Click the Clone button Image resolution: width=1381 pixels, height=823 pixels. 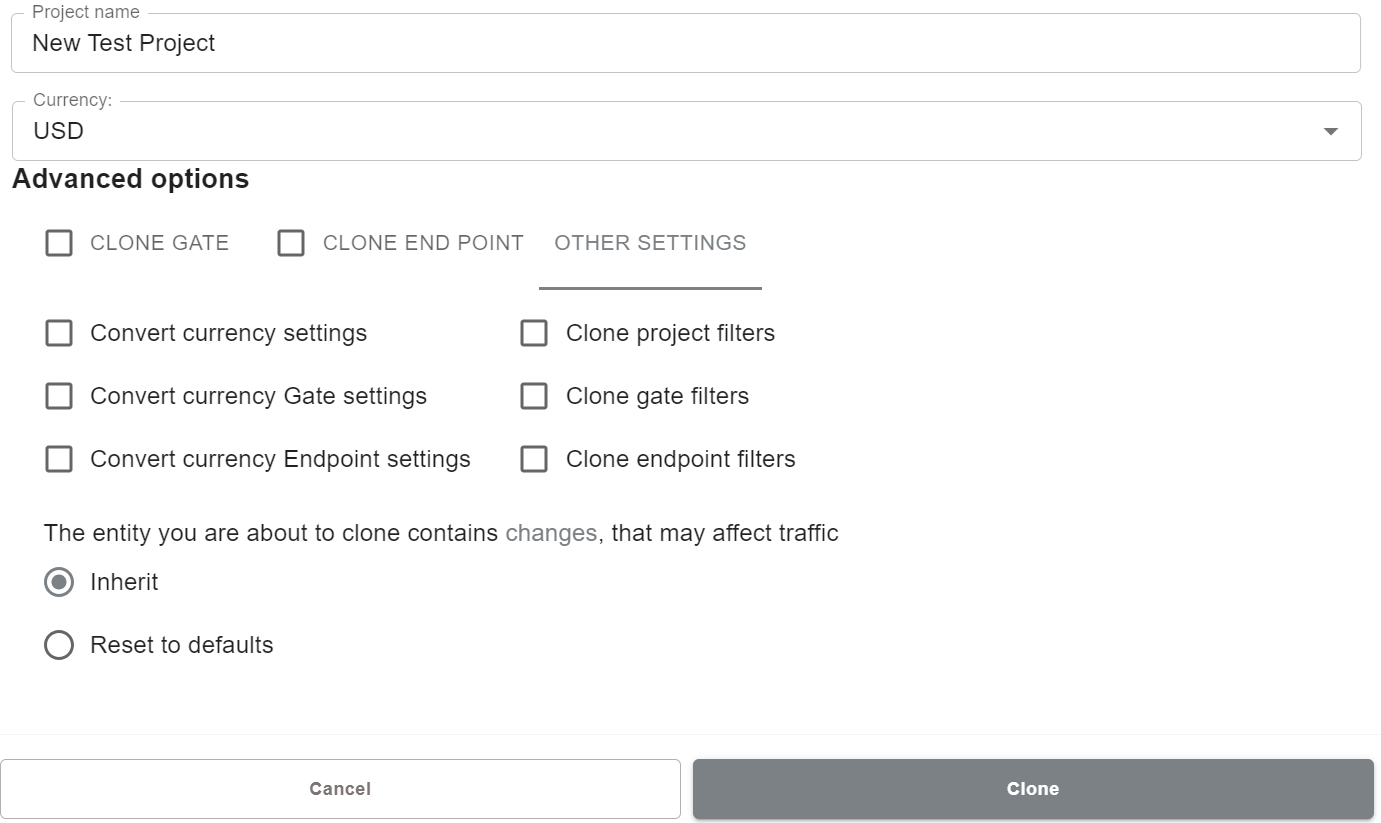1033,789
